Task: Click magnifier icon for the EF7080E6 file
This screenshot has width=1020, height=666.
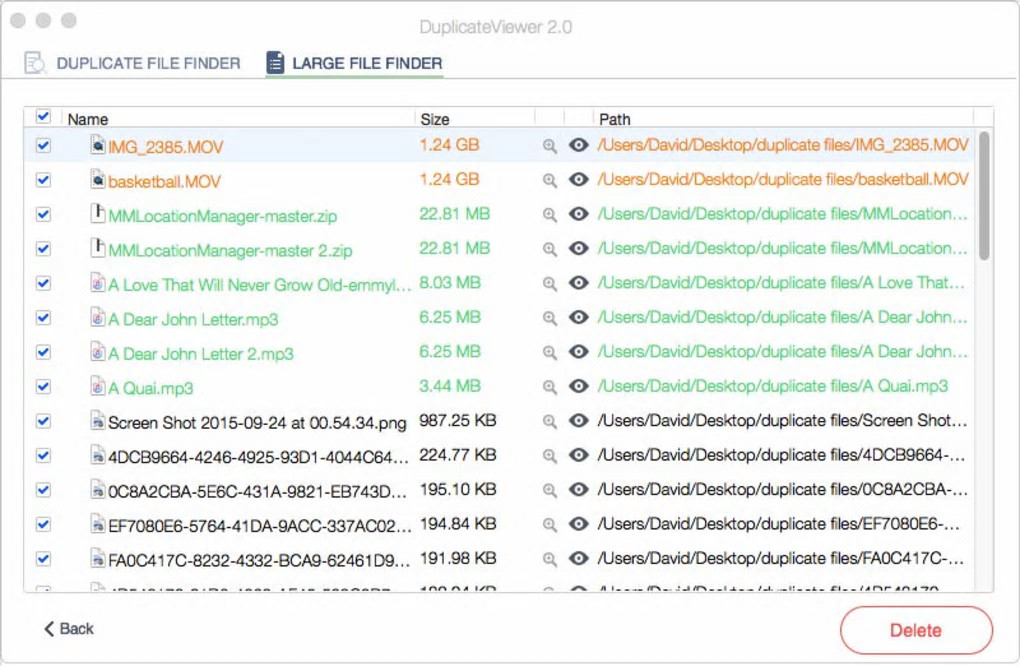Action: coord(550,525)
